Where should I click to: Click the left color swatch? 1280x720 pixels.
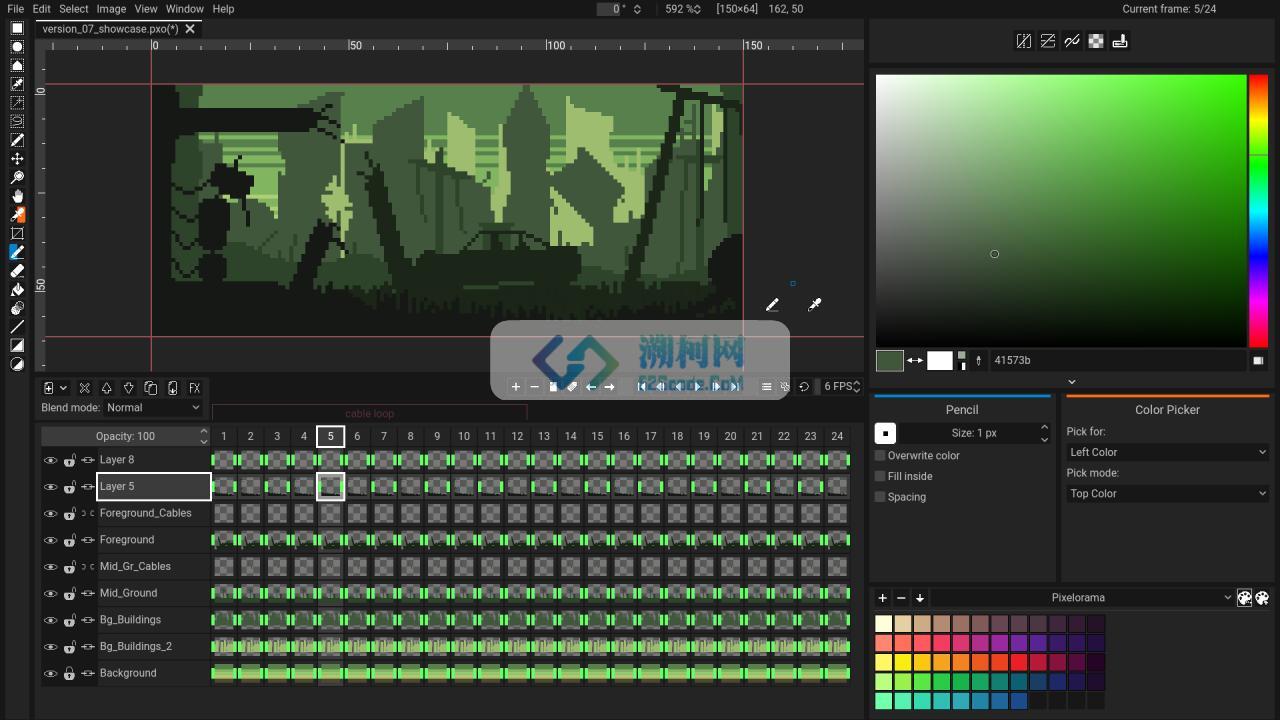click(x=890, y=360)
